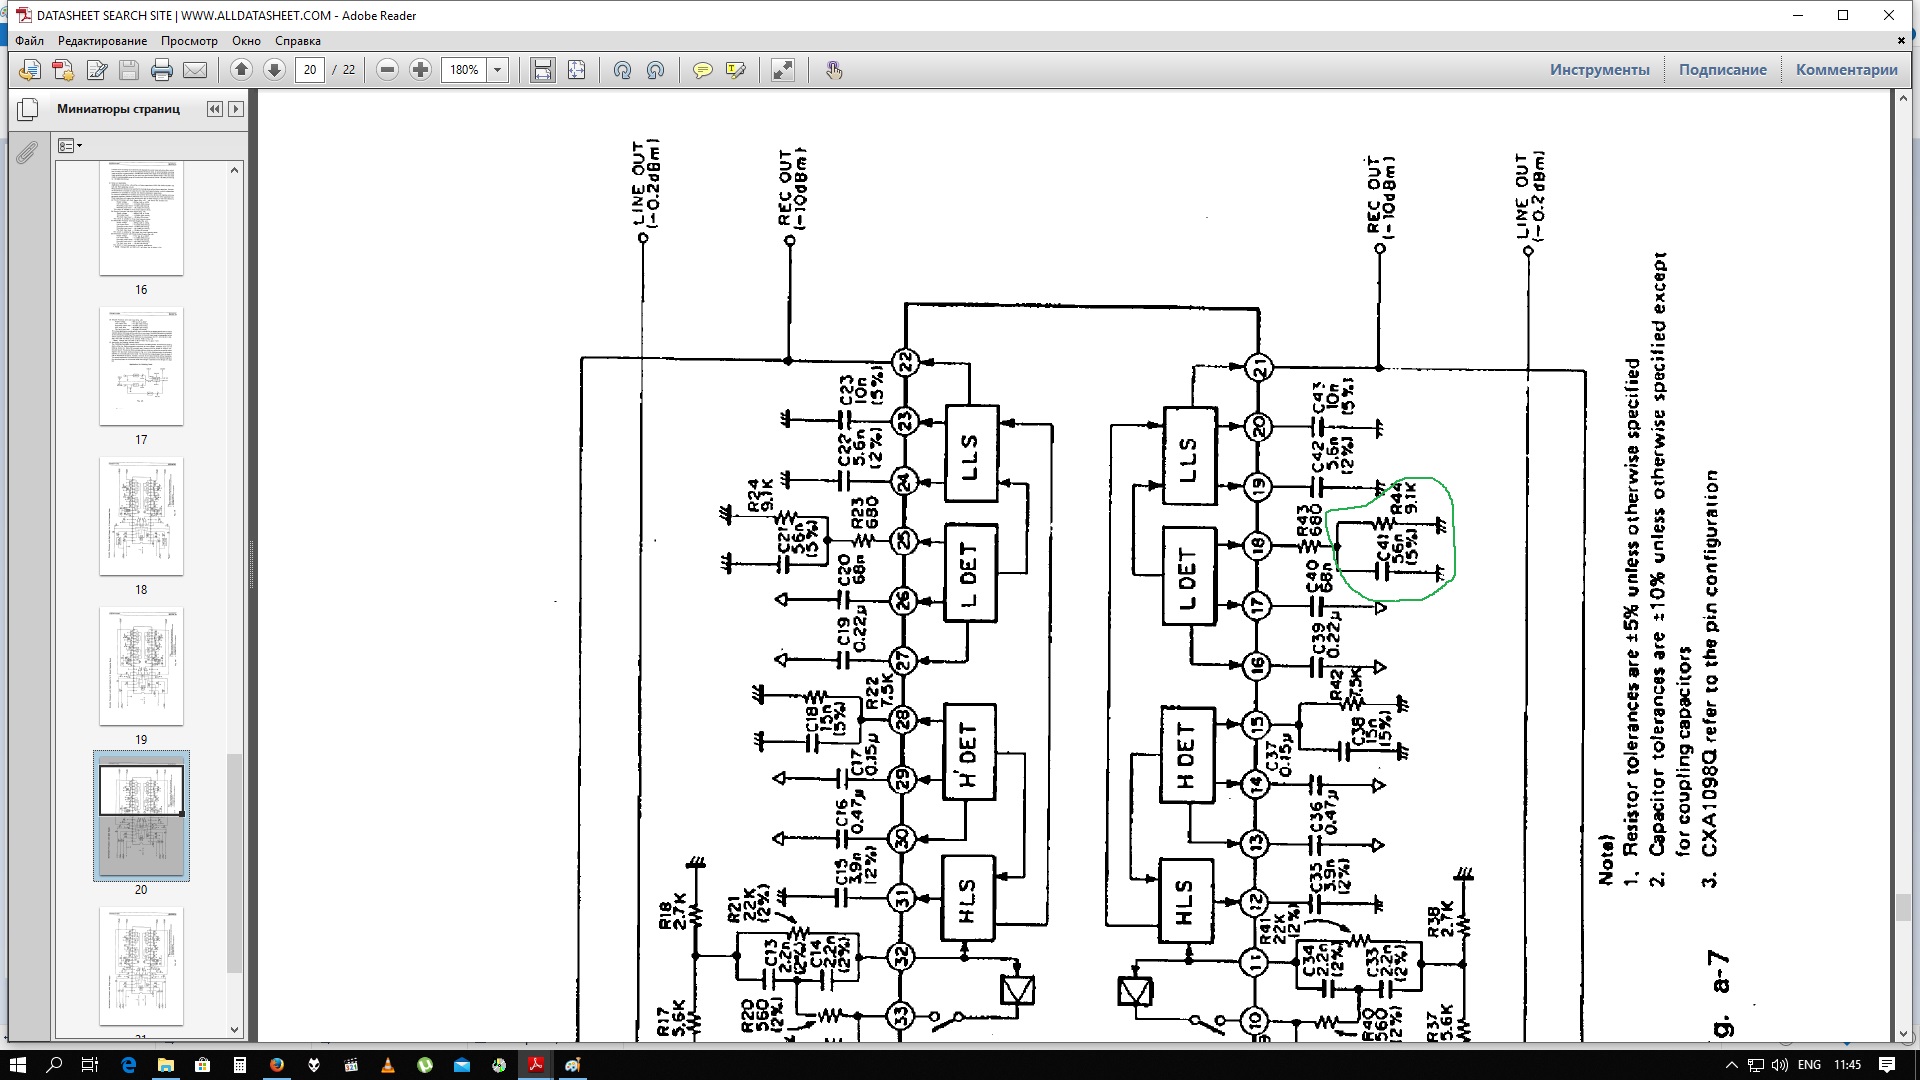This screenshot has width=1920, height=1080.
Task: Toggle the page thumbnails panel icon
Action: 28,109
